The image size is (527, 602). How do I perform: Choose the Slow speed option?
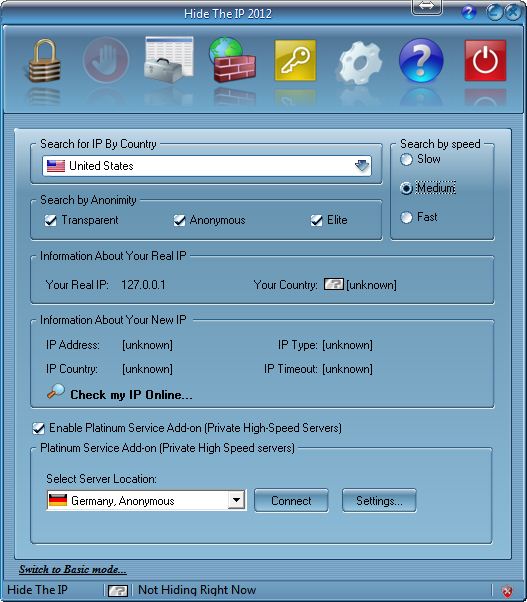[x=406, y=159]
